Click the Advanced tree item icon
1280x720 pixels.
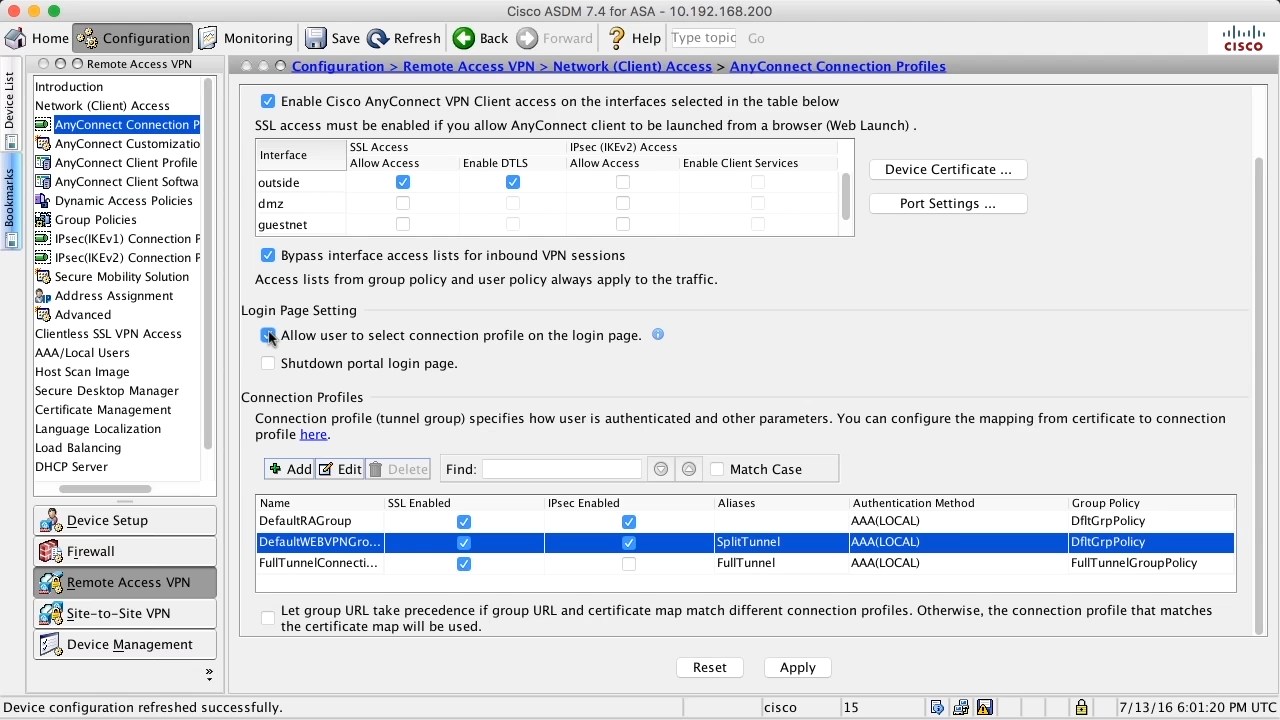point(43,315)
